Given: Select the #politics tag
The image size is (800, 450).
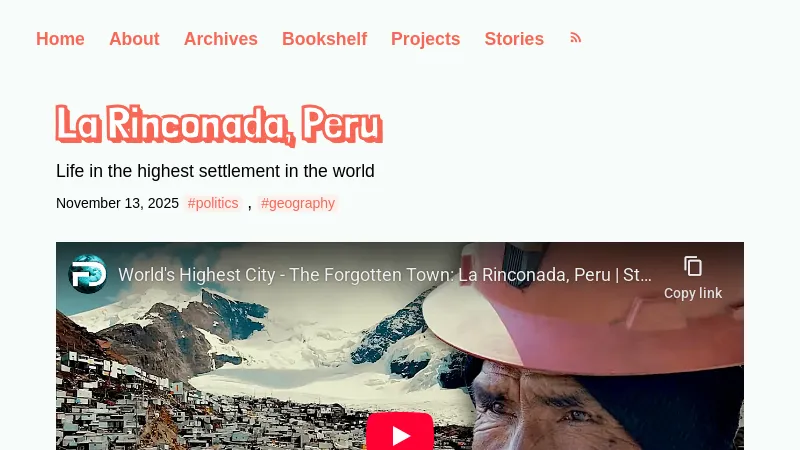Looking at the screenshot, I should 213,203.
